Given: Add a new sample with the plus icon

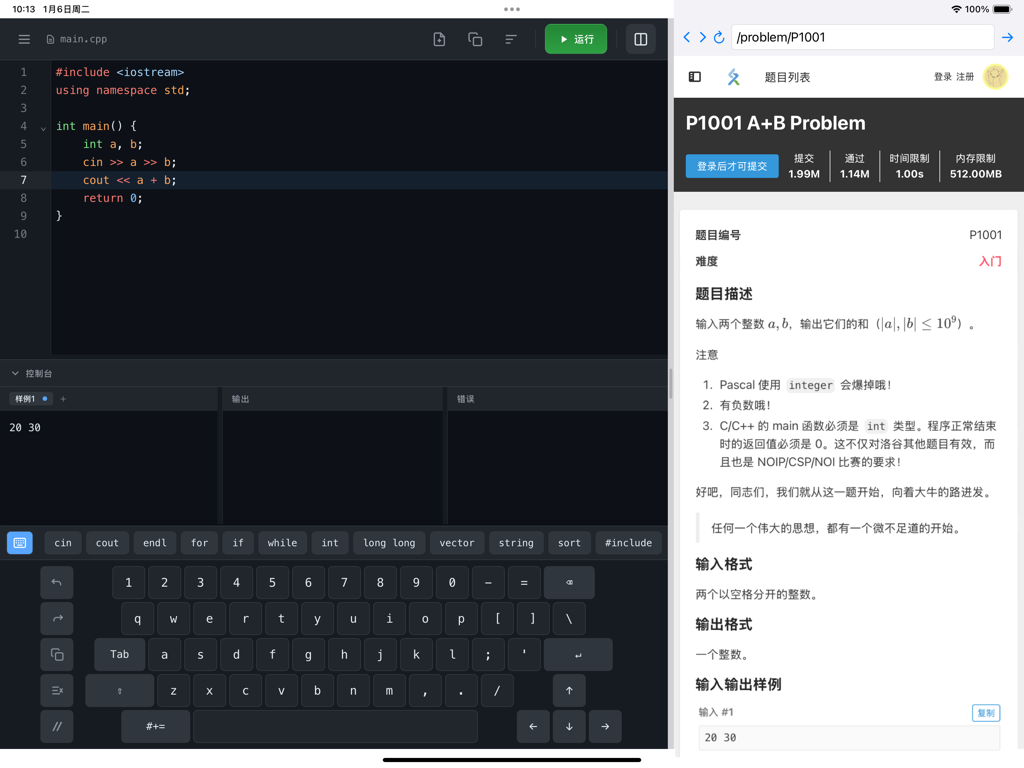Looking at the screenshot, I should click(x=63, y=398).
